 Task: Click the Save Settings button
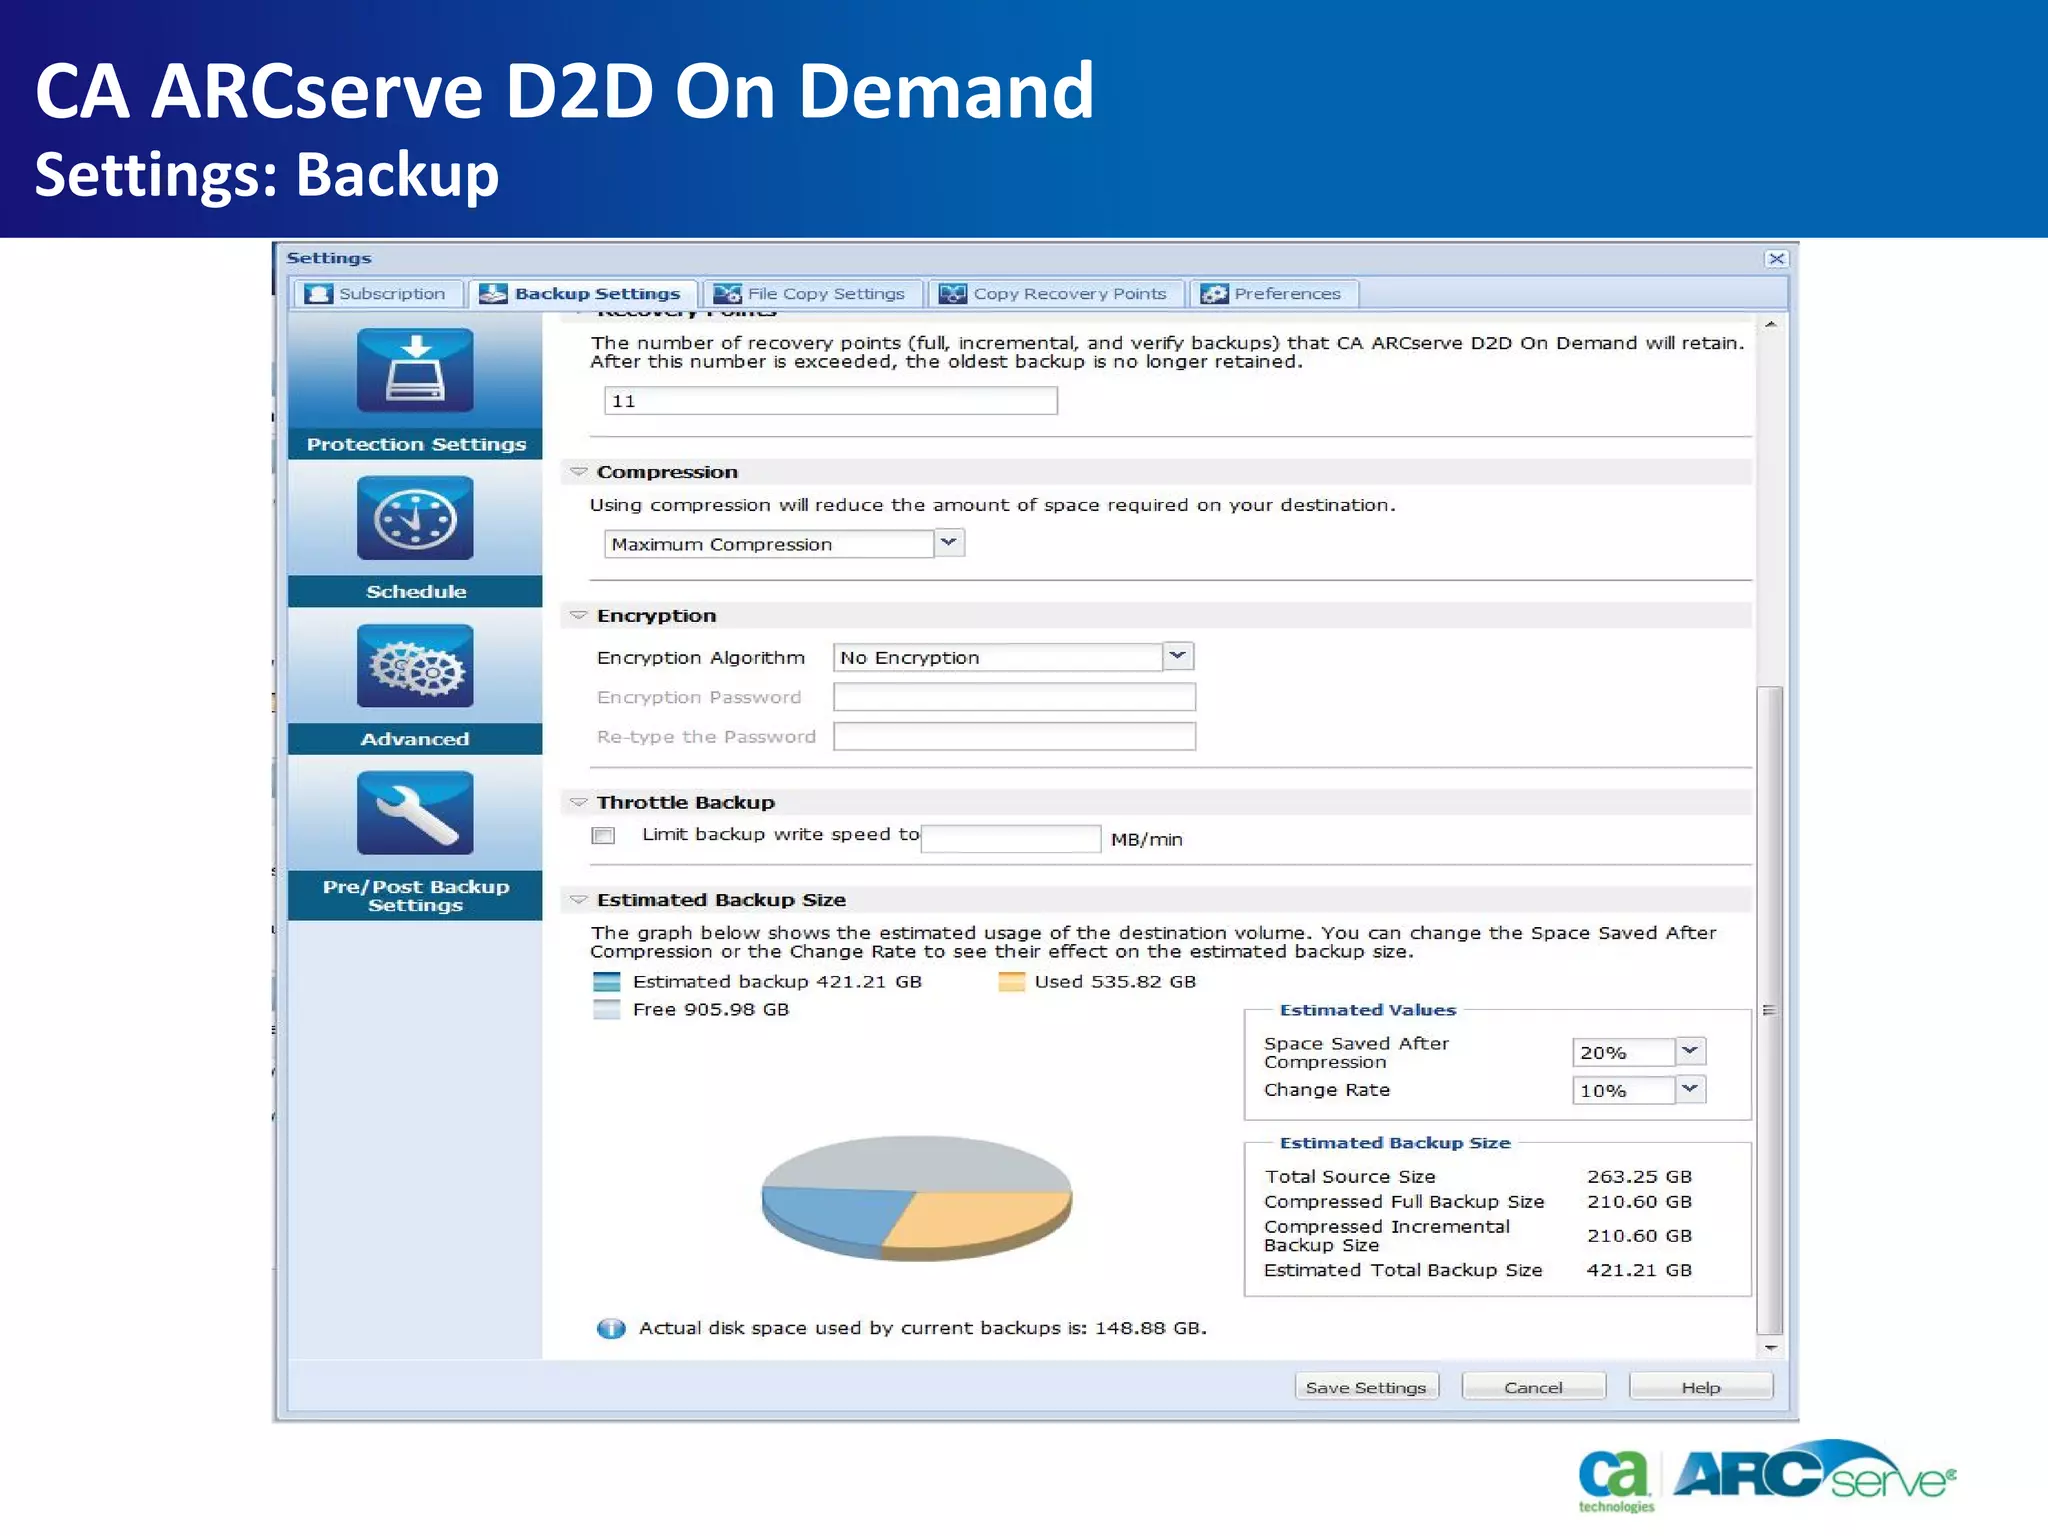point(1366,1387)
